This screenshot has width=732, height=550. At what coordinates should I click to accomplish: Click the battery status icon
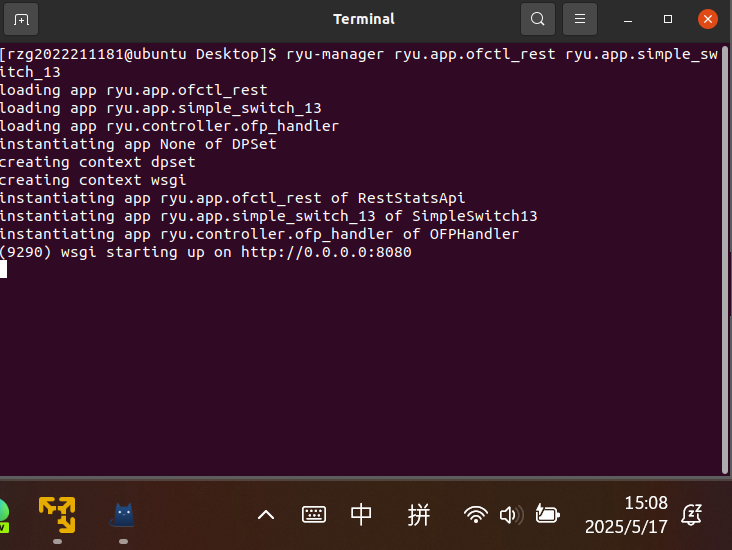[x=546, y=515]
